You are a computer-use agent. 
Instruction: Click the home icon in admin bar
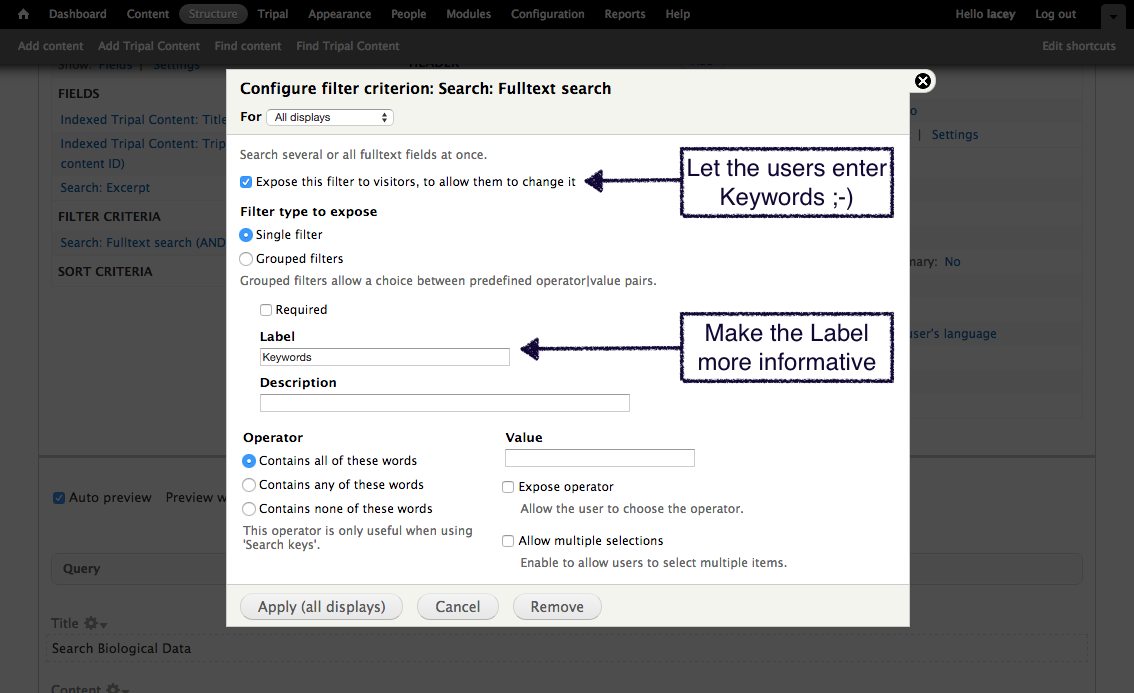click(x=24, y=14)
